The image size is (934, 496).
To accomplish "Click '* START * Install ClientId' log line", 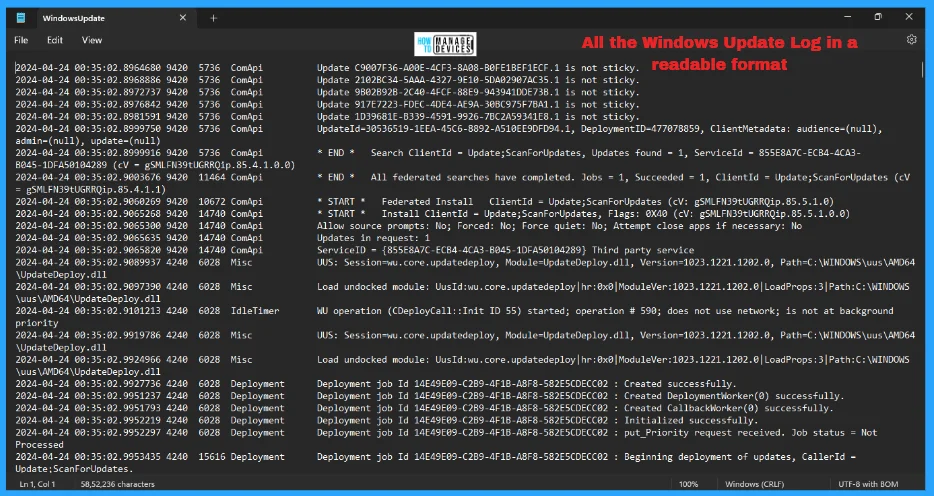I will (432, 214).
